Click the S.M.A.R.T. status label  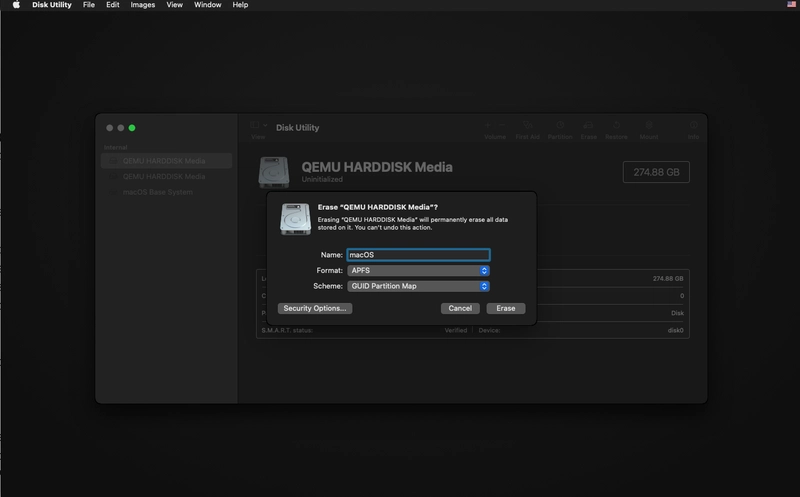tap(287, 331)
